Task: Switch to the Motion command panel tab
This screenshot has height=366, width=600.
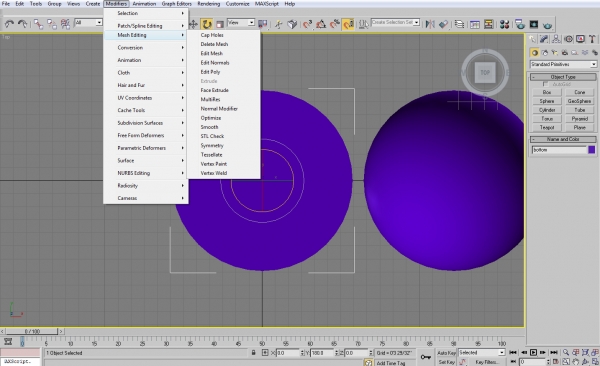Action: pos(569,39)
